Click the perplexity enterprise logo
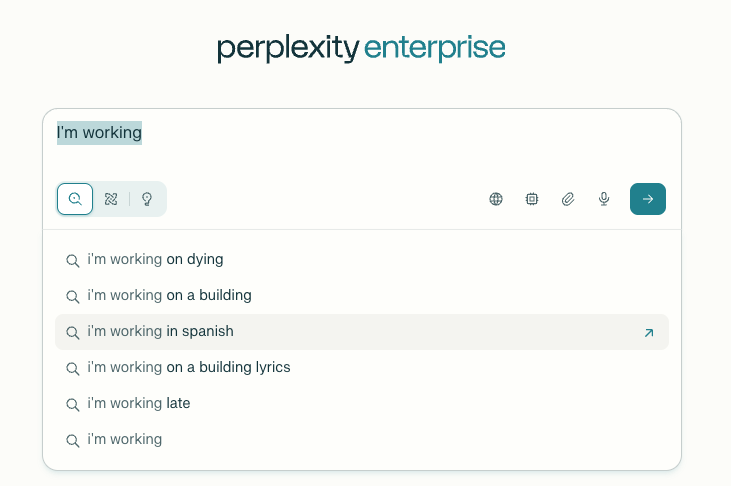 pos(361,48)
